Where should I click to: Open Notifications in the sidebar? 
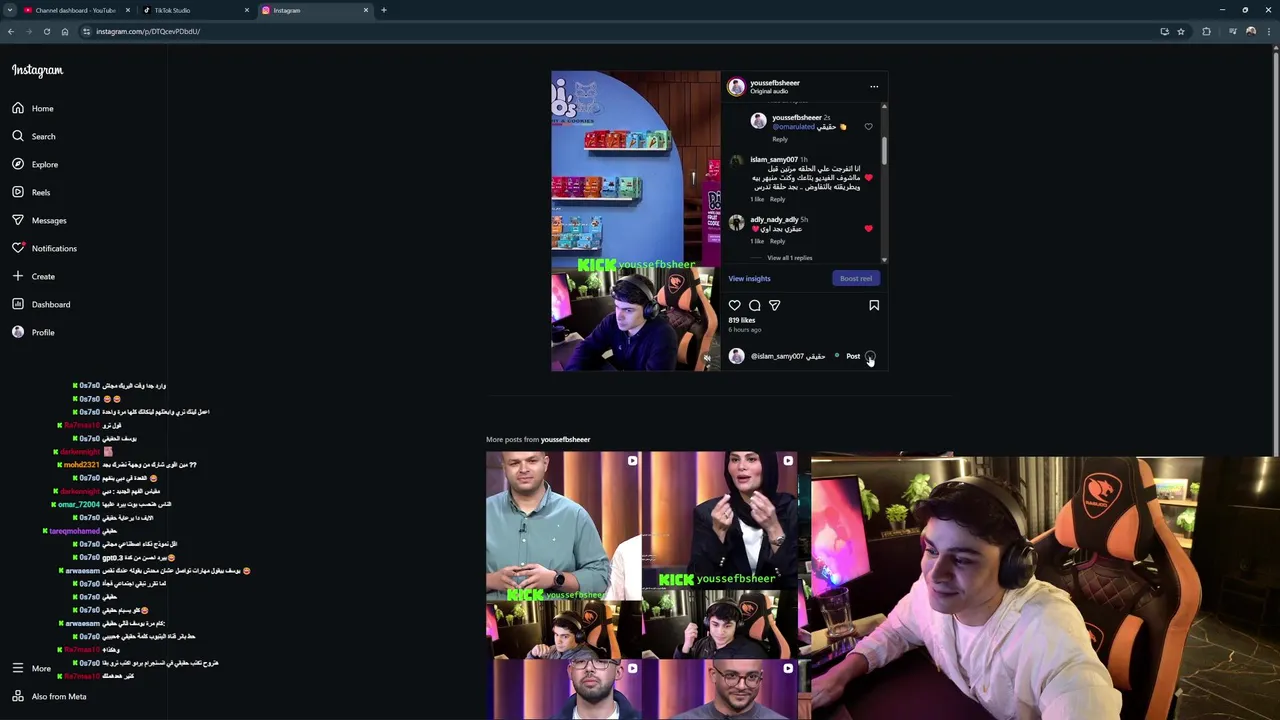[x=44, y=248]
